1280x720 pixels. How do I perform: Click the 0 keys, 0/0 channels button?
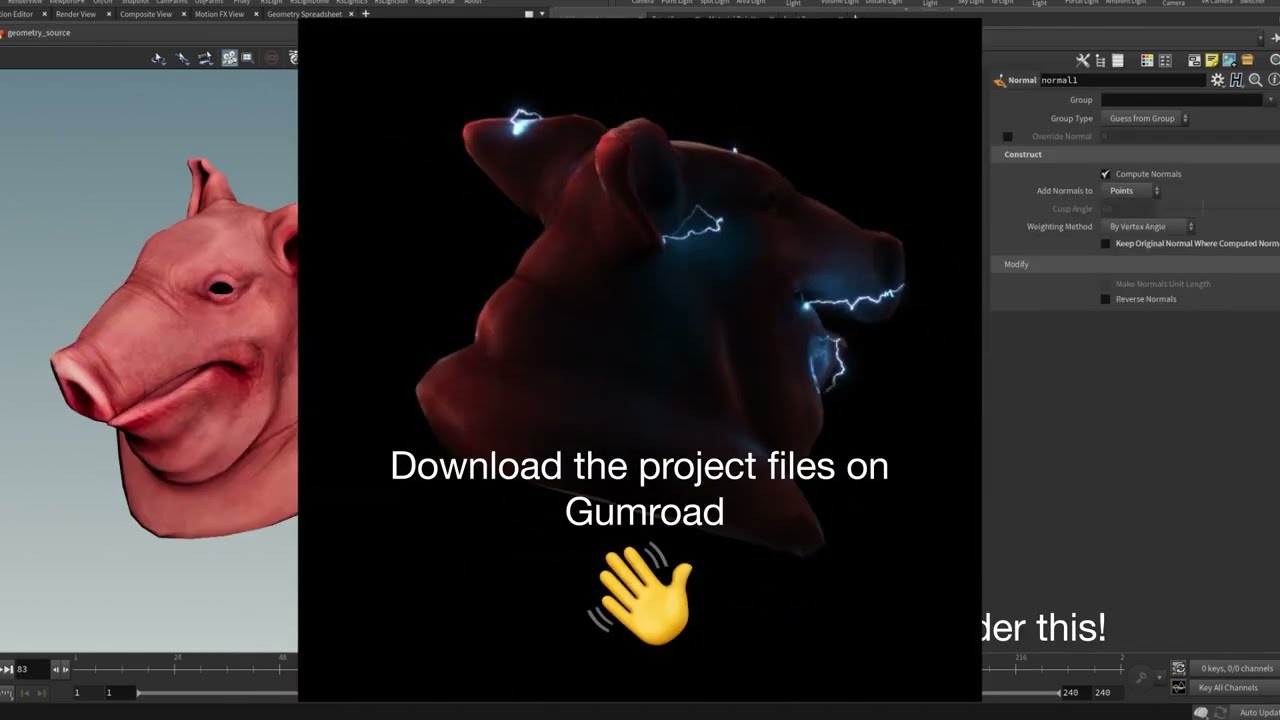point(1237,668)
